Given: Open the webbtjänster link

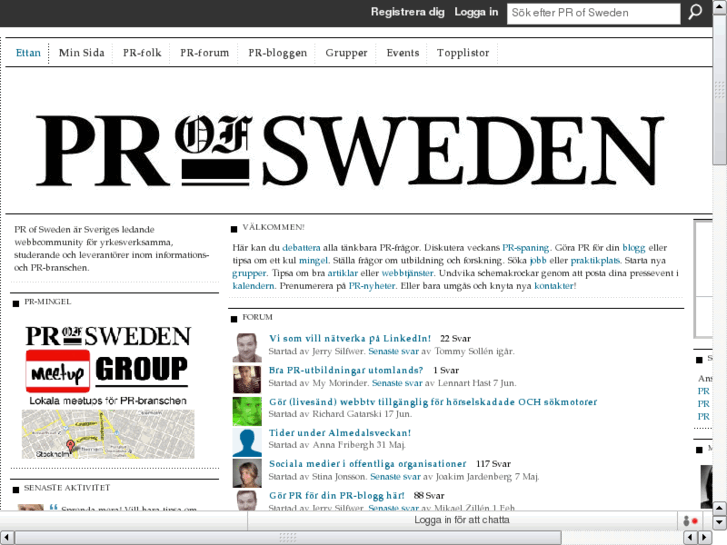Looking at the screenshot, I should coord(408,273).
